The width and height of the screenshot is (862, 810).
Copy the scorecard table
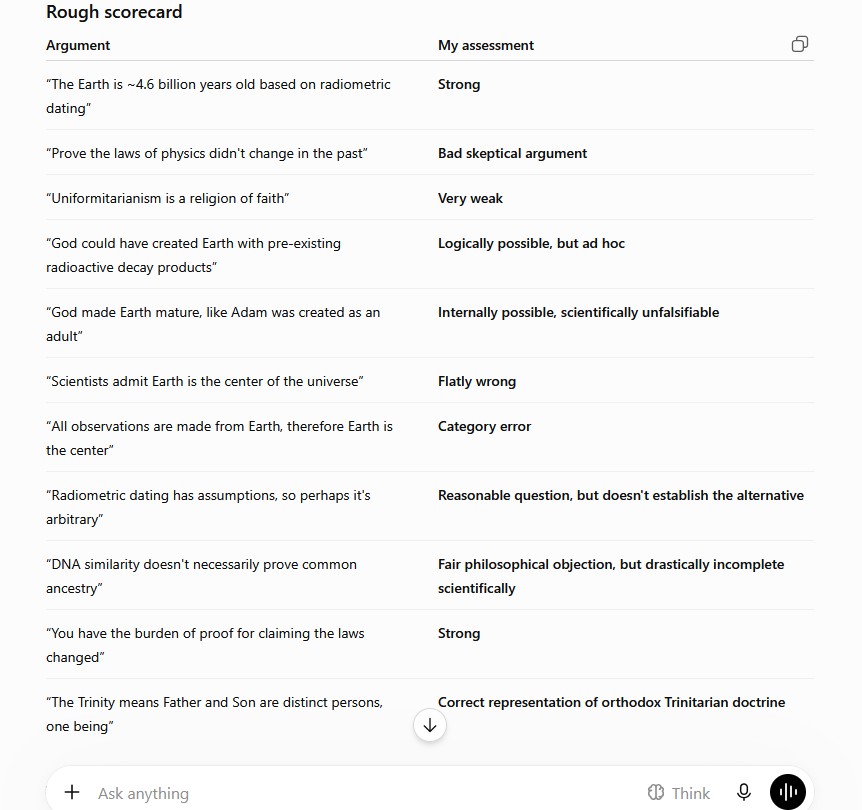799,44
